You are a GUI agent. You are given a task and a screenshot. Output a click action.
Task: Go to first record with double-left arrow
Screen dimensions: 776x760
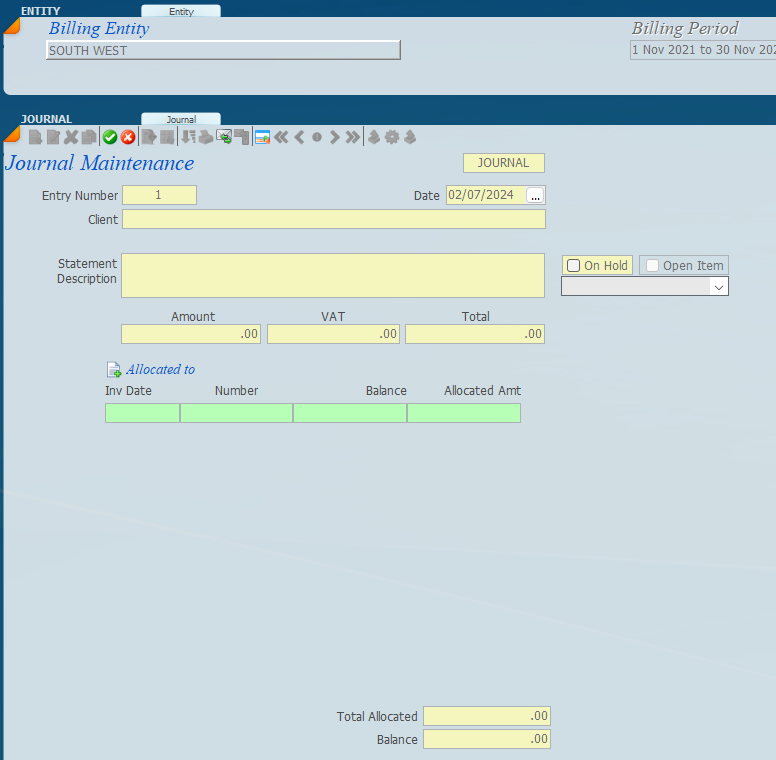point(282,138)
